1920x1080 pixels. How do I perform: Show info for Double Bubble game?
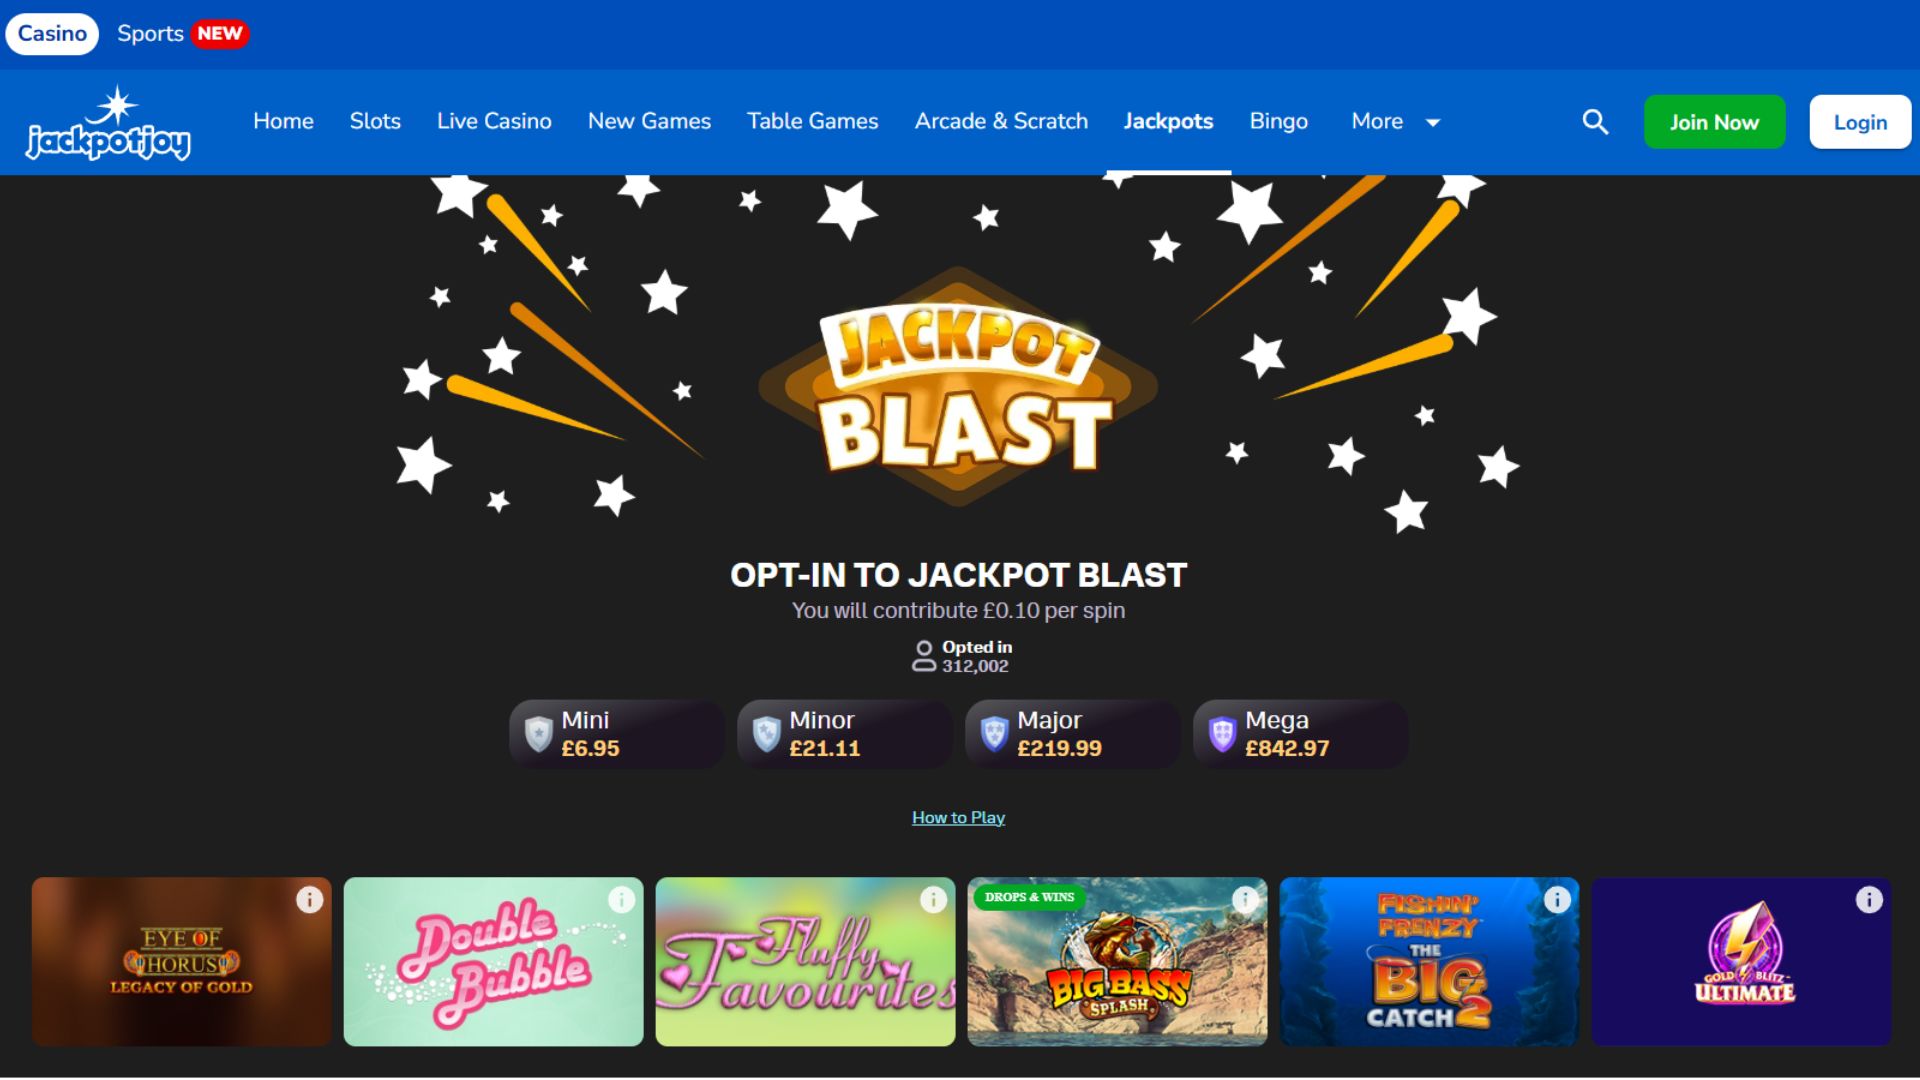pos(622,900)
